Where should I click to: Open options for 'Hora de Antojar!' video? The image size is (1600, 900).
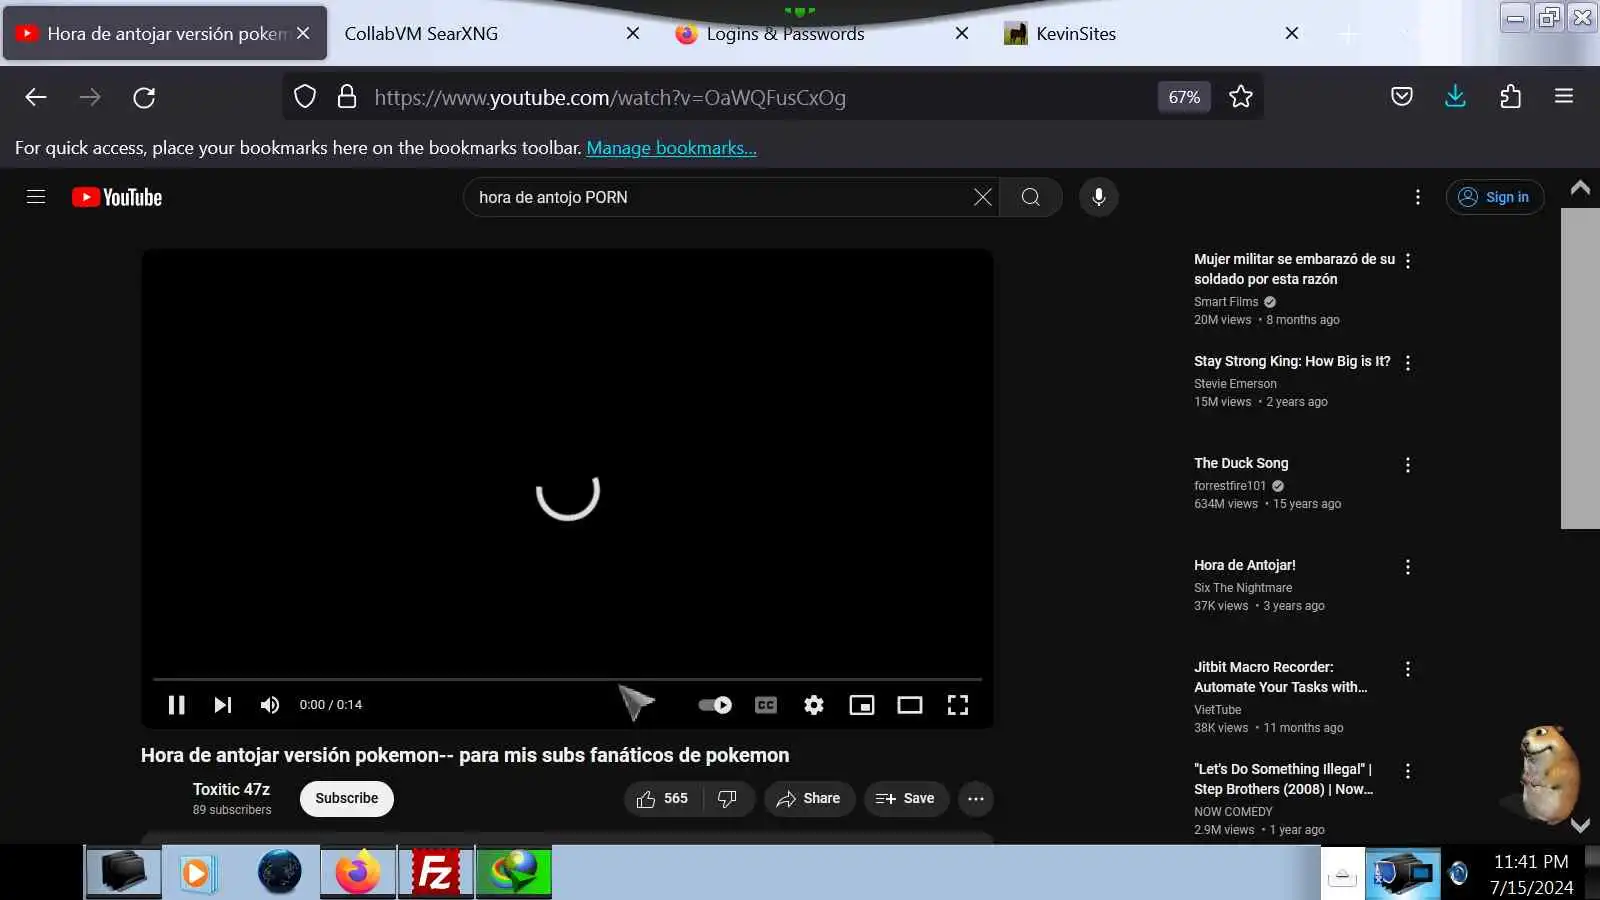coord(1408,567)
